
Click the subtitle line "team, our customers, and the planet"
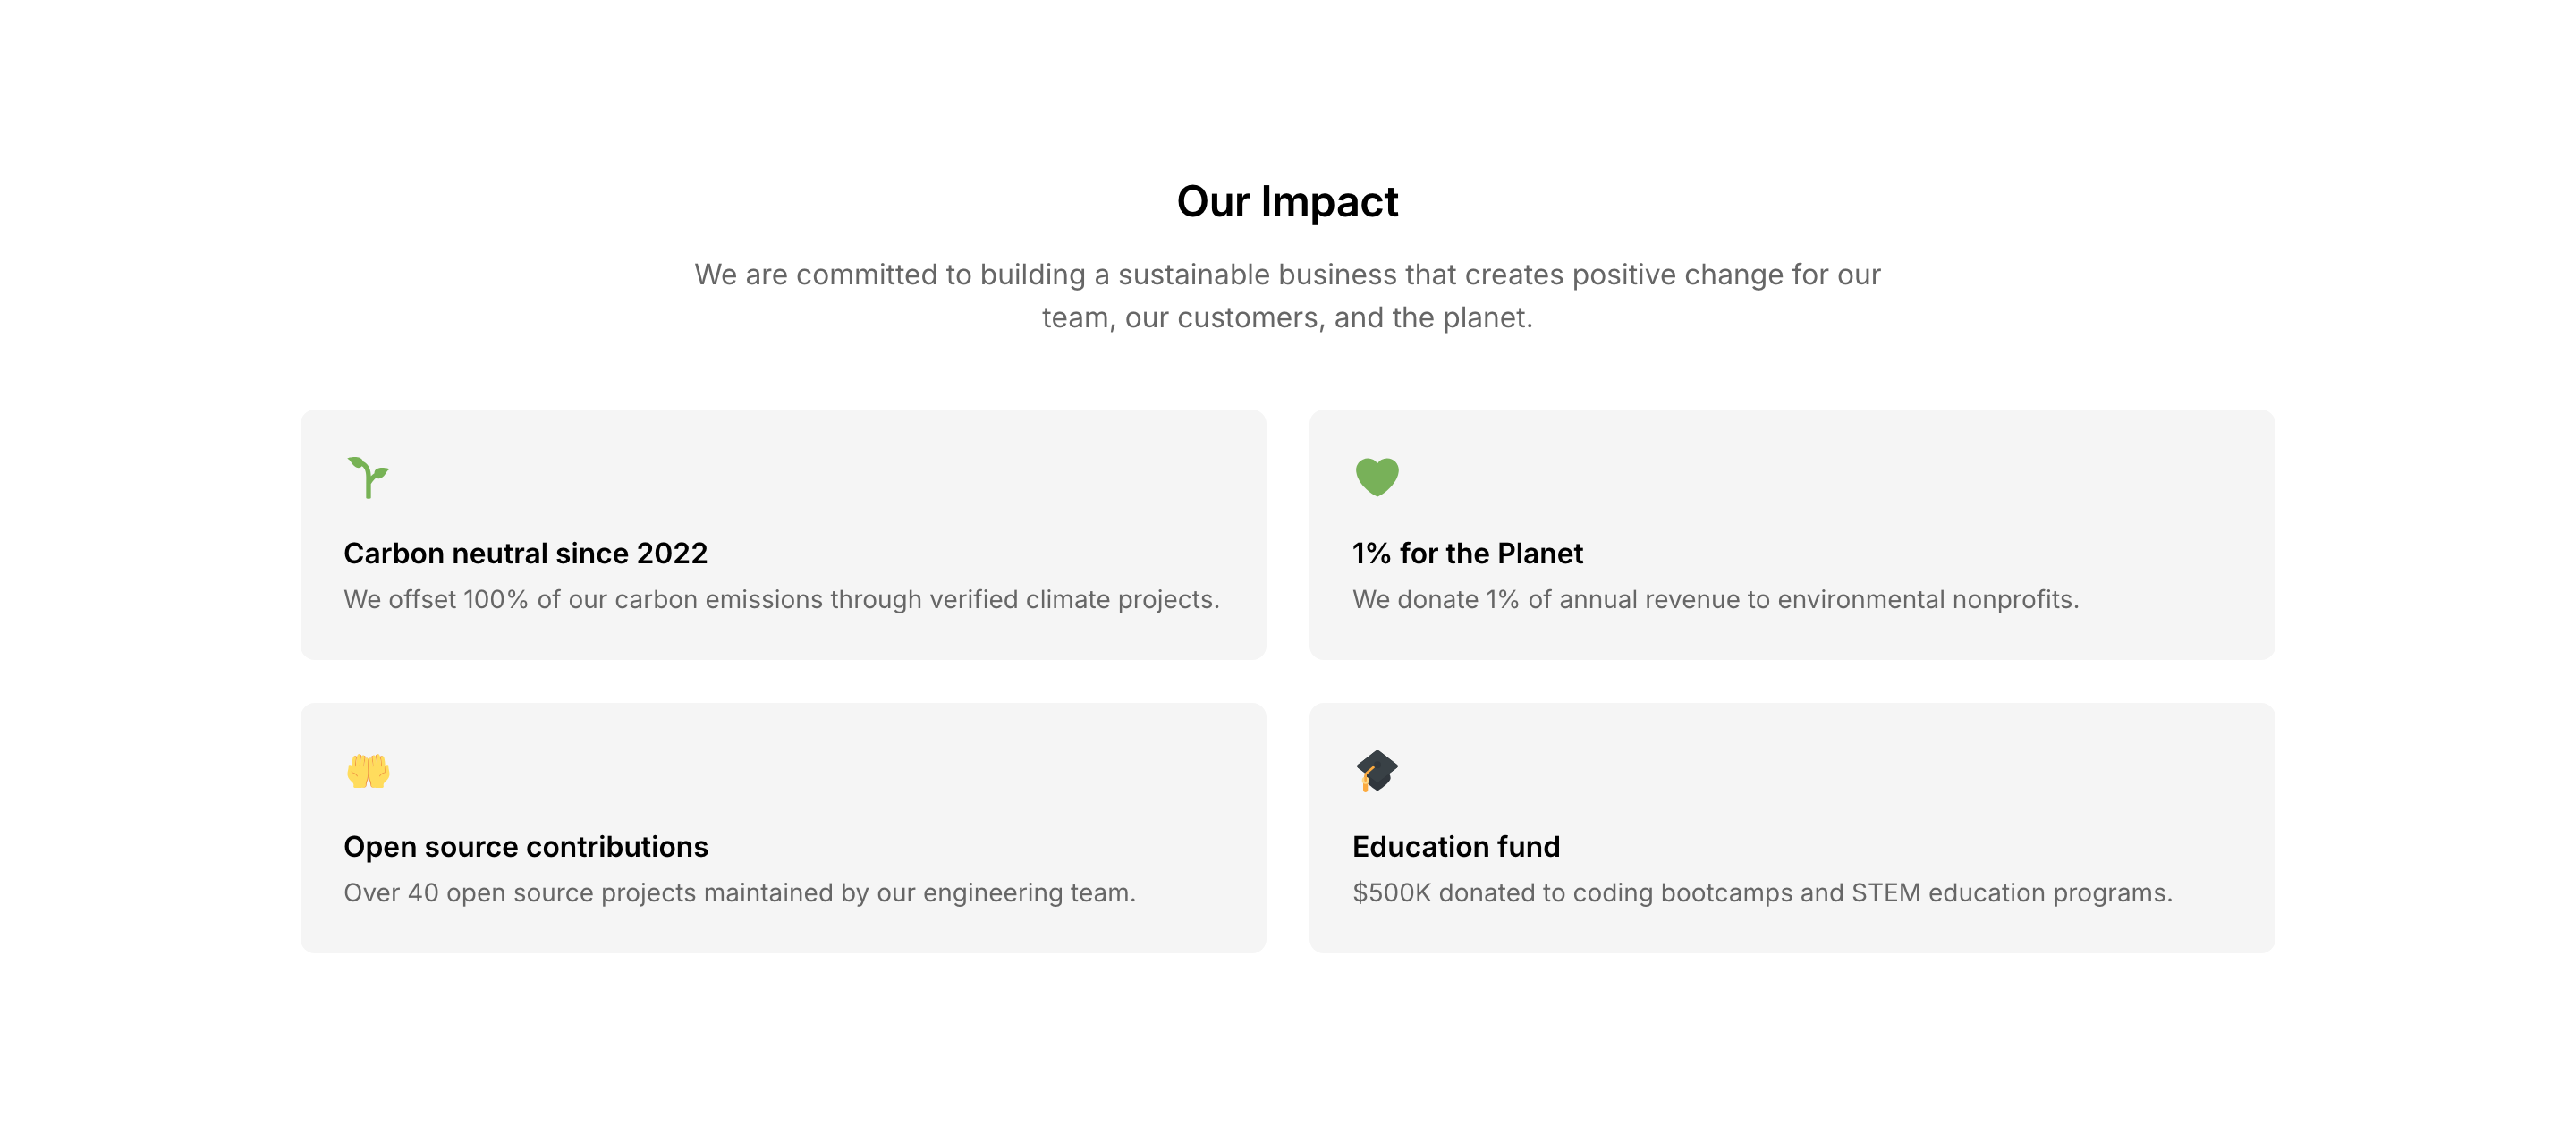tap(1287, 318)
